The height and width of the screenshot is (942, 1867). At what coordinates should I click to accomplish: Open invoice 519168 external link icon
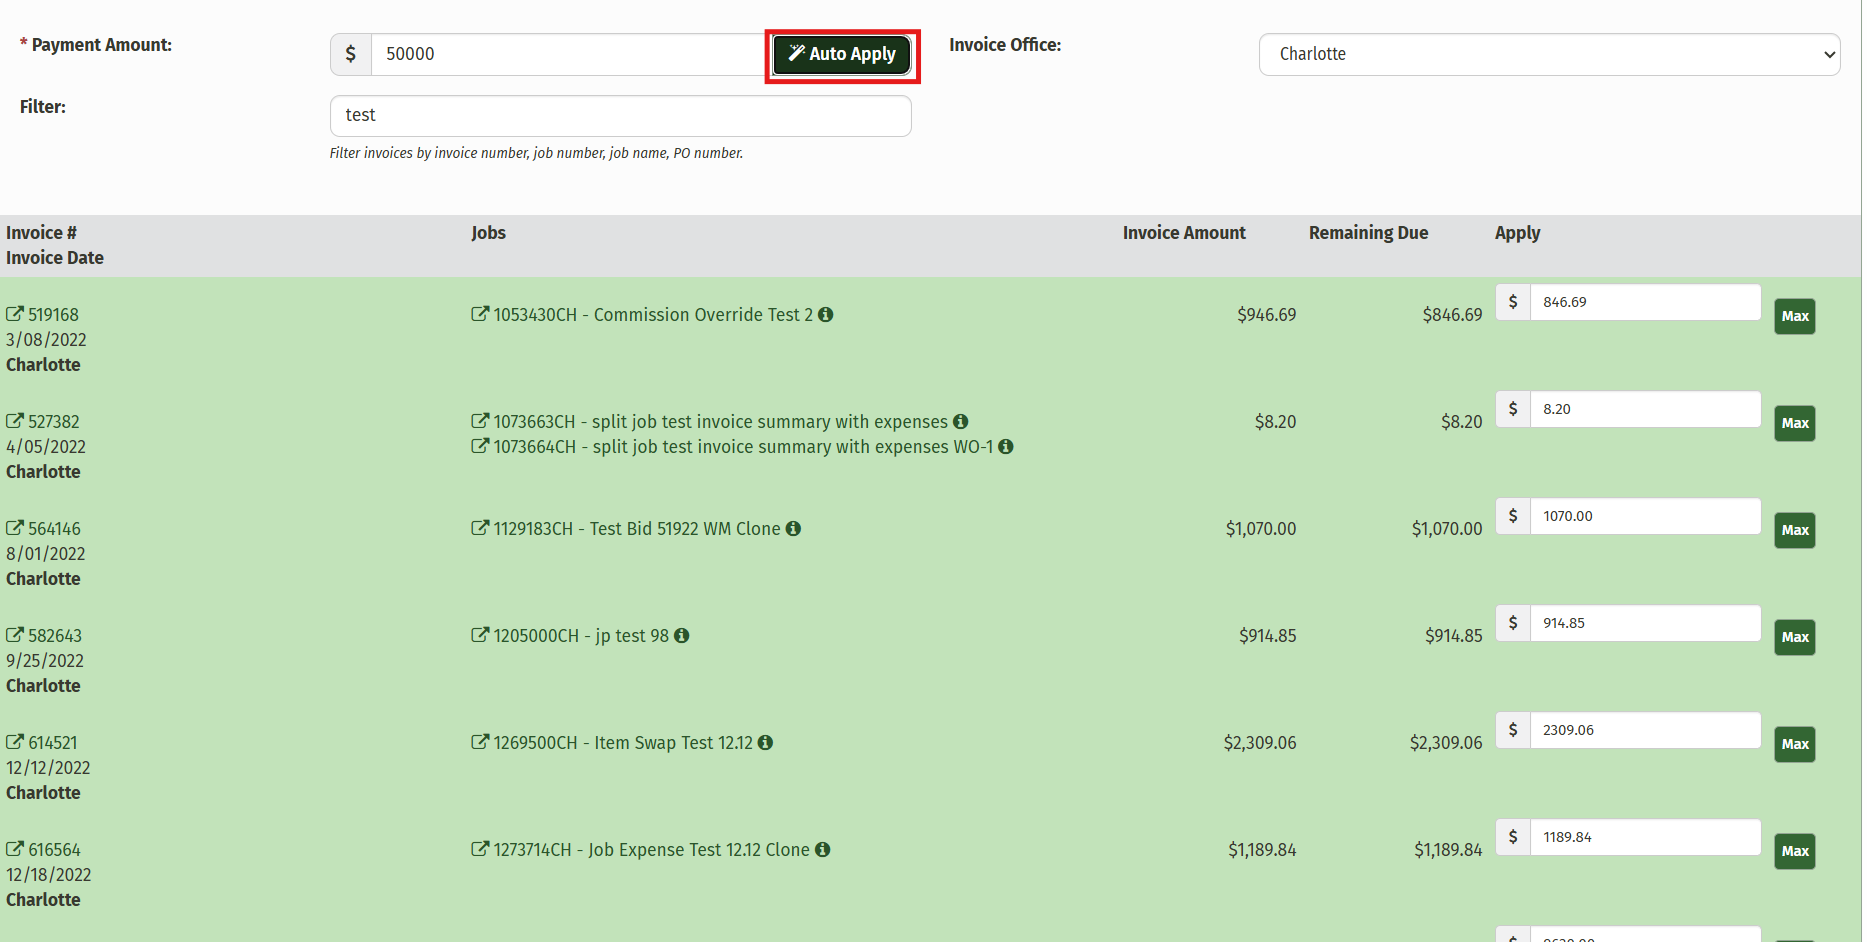pos(15,314)
